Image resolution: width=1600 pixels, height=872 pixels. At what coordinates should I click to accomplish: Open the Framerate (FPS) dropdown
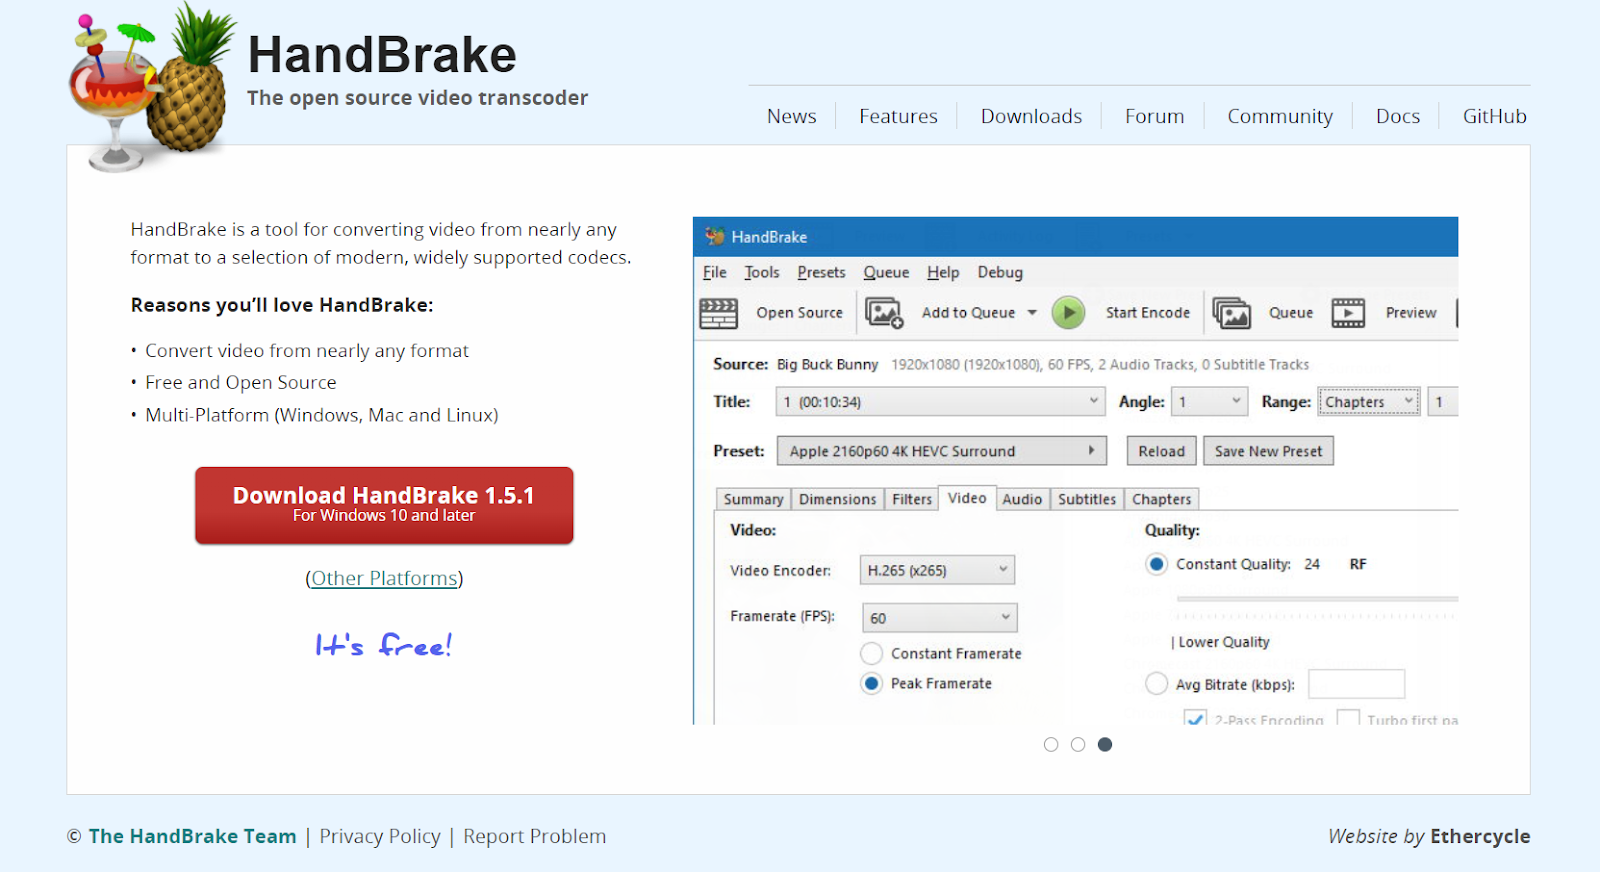tap(939, 618)
